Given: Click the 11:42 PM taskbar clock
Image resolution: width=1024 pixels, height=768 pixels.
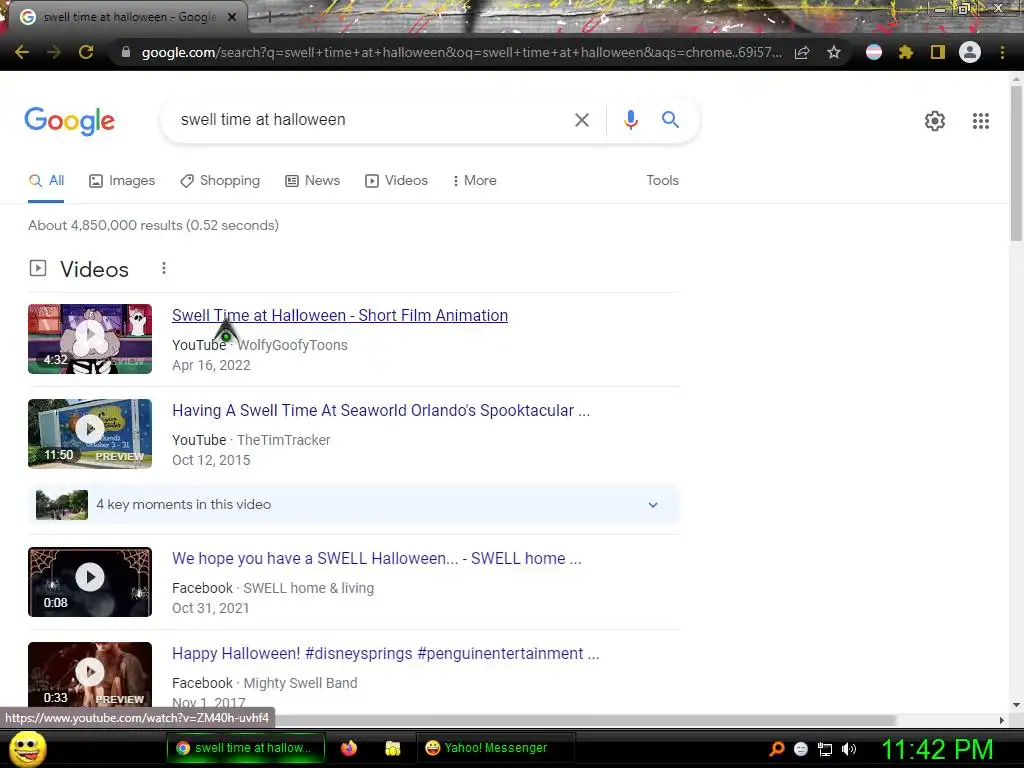Looking at the screenshot, I should point(938,749).
